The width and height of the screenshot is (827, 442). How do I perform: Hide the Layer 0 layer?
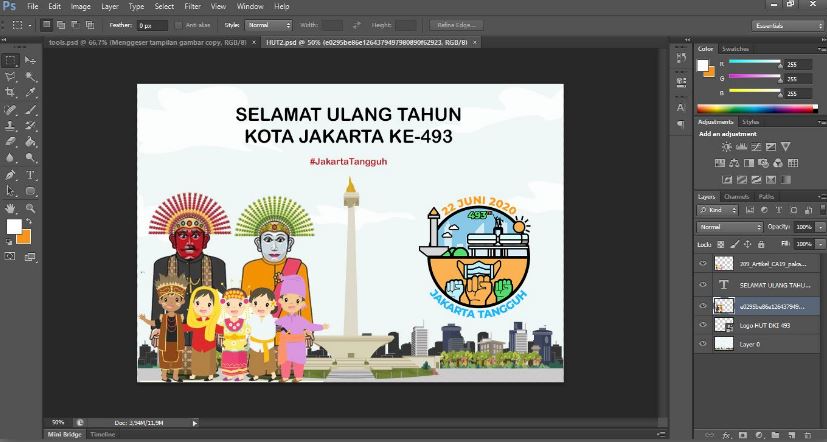point(703,344)
